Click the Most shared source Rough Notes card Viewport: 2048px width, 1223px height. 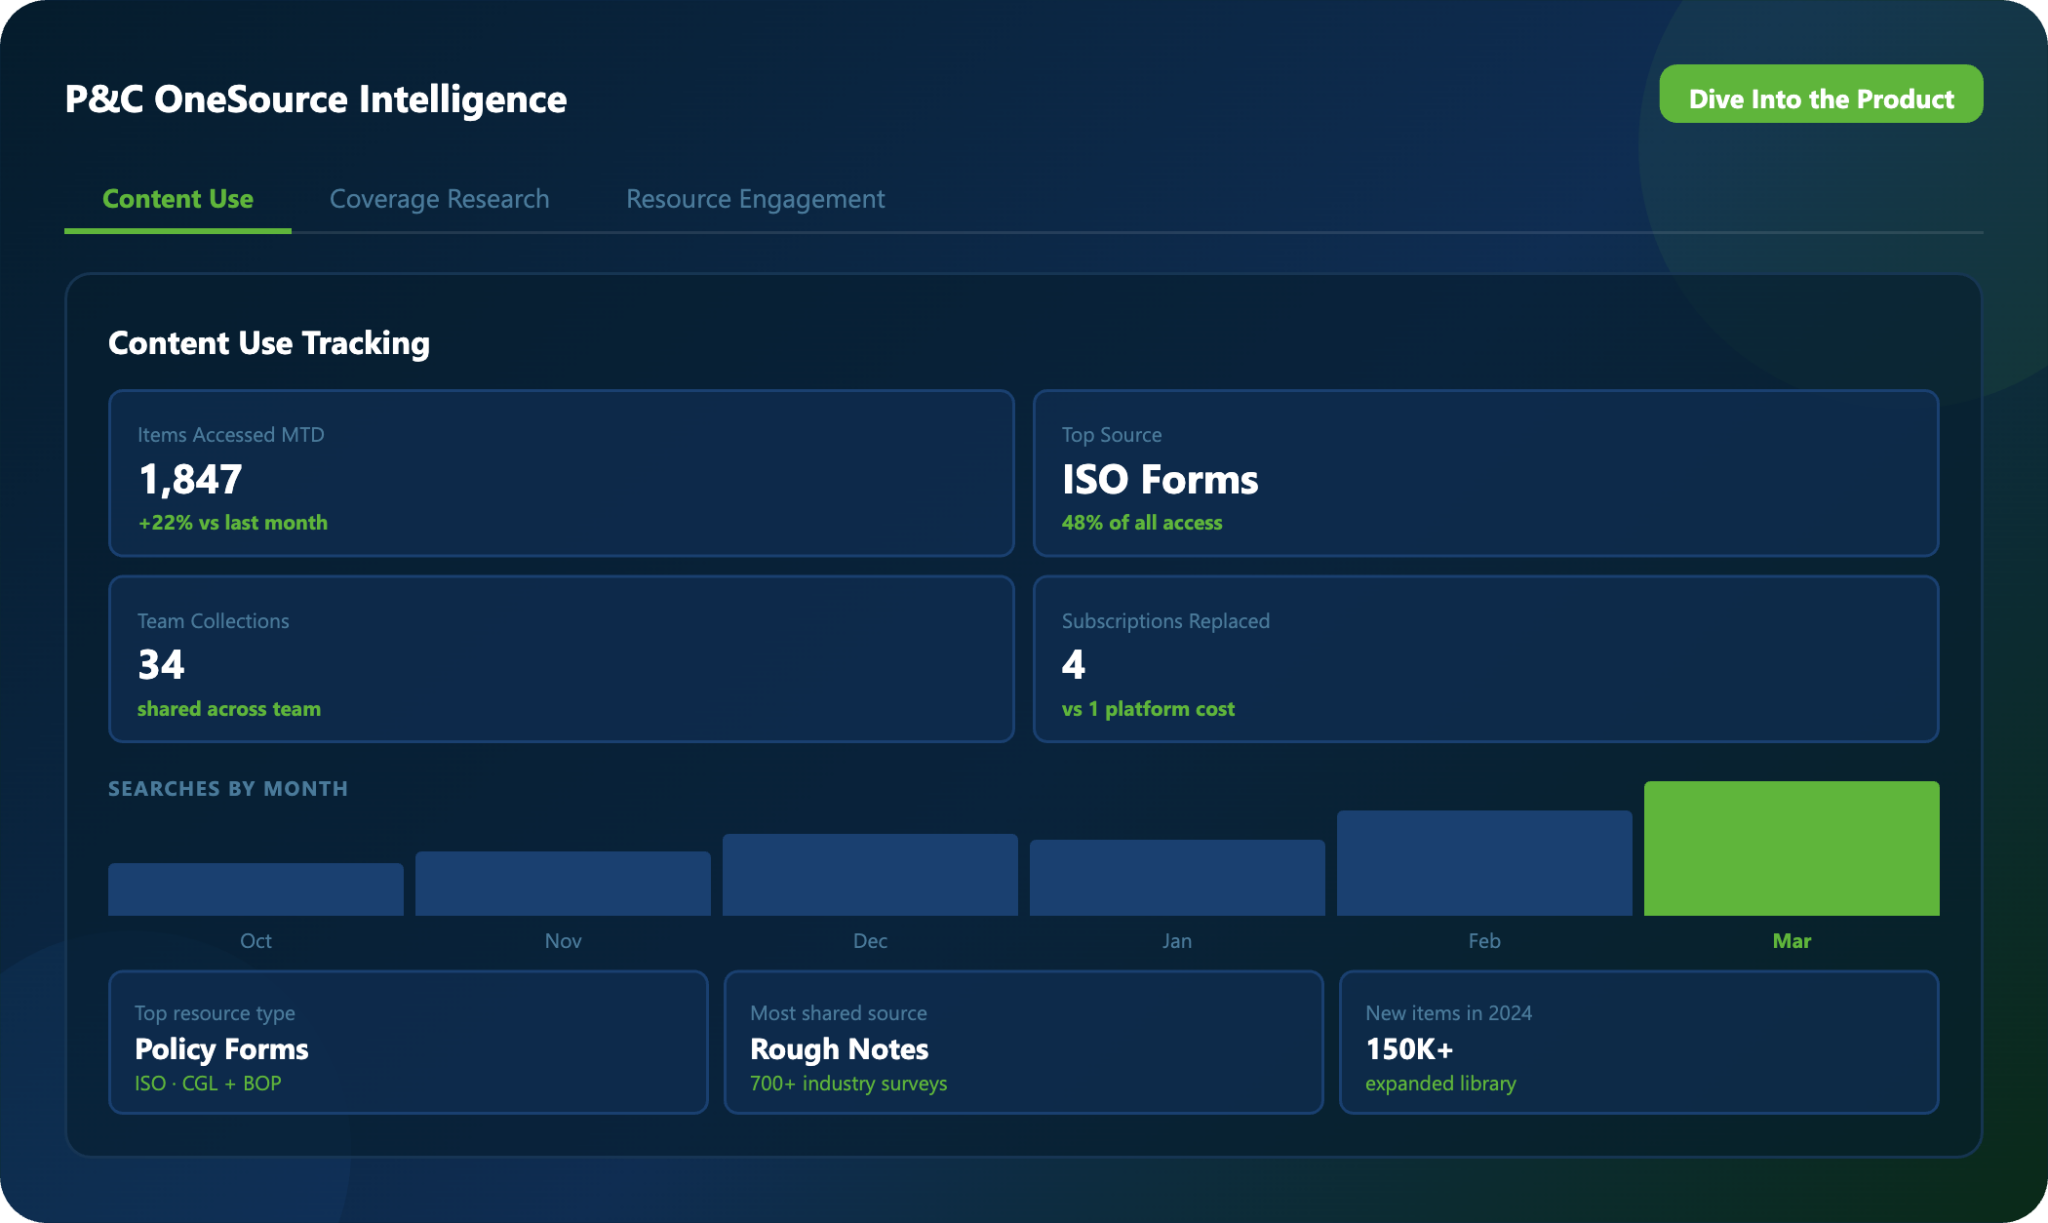coord(1023,1042)
